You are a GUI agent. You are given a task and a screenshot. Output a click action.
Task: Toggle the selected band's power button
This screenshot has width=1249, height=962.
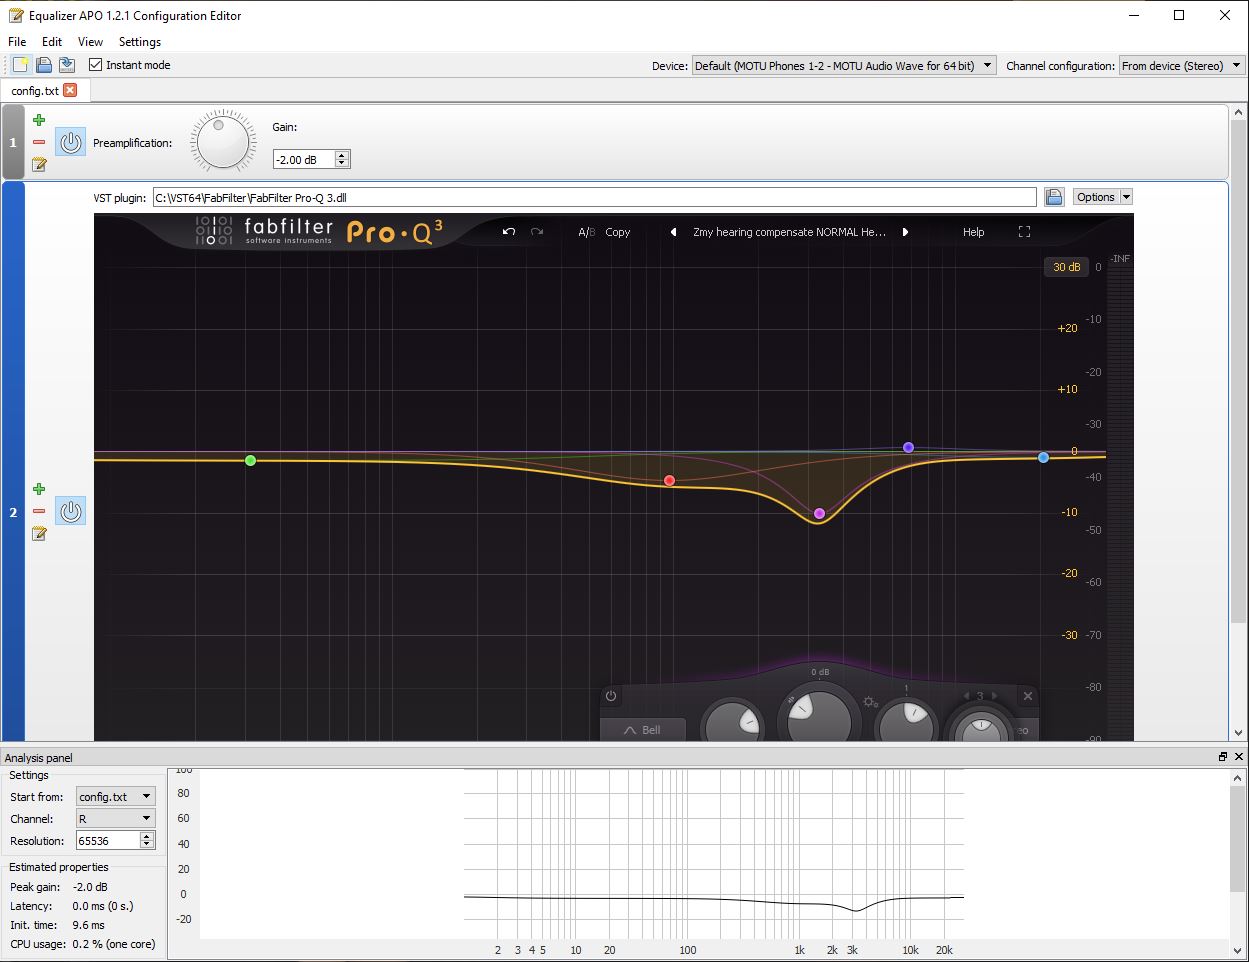click(x=611, y=696)
